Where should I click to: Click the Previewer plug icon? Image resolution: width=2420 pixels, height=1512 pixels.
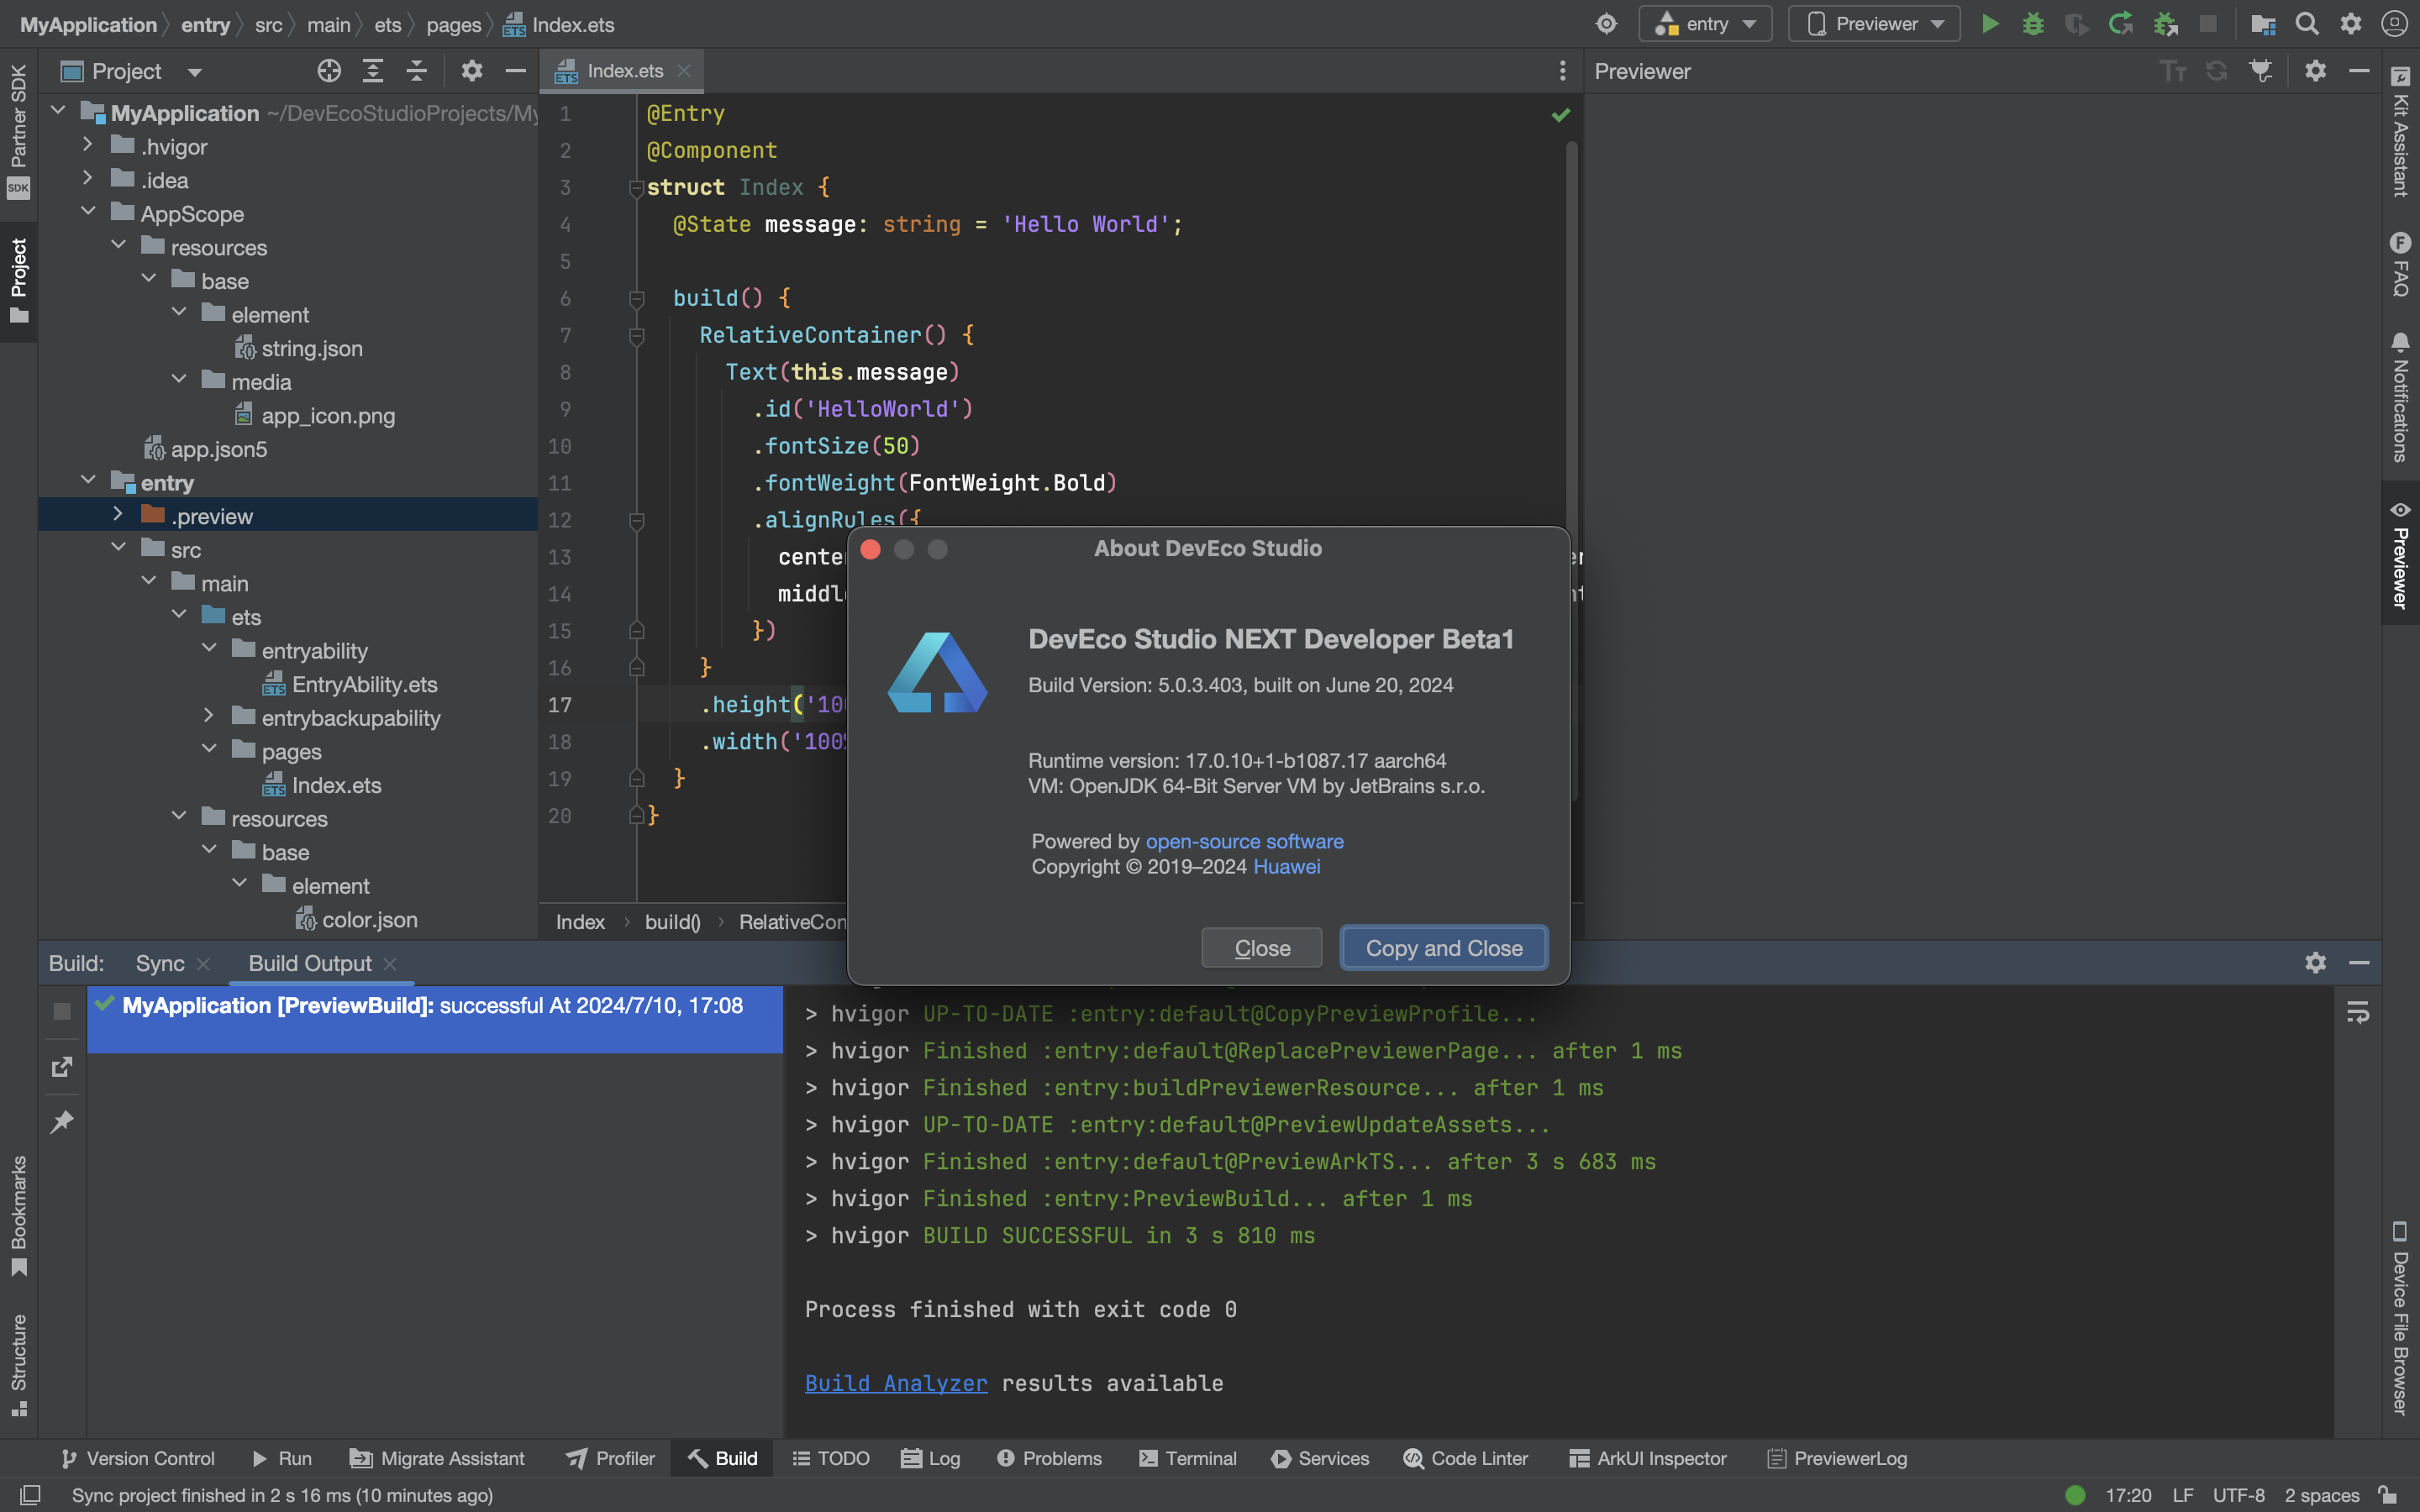coord(2260,71)
